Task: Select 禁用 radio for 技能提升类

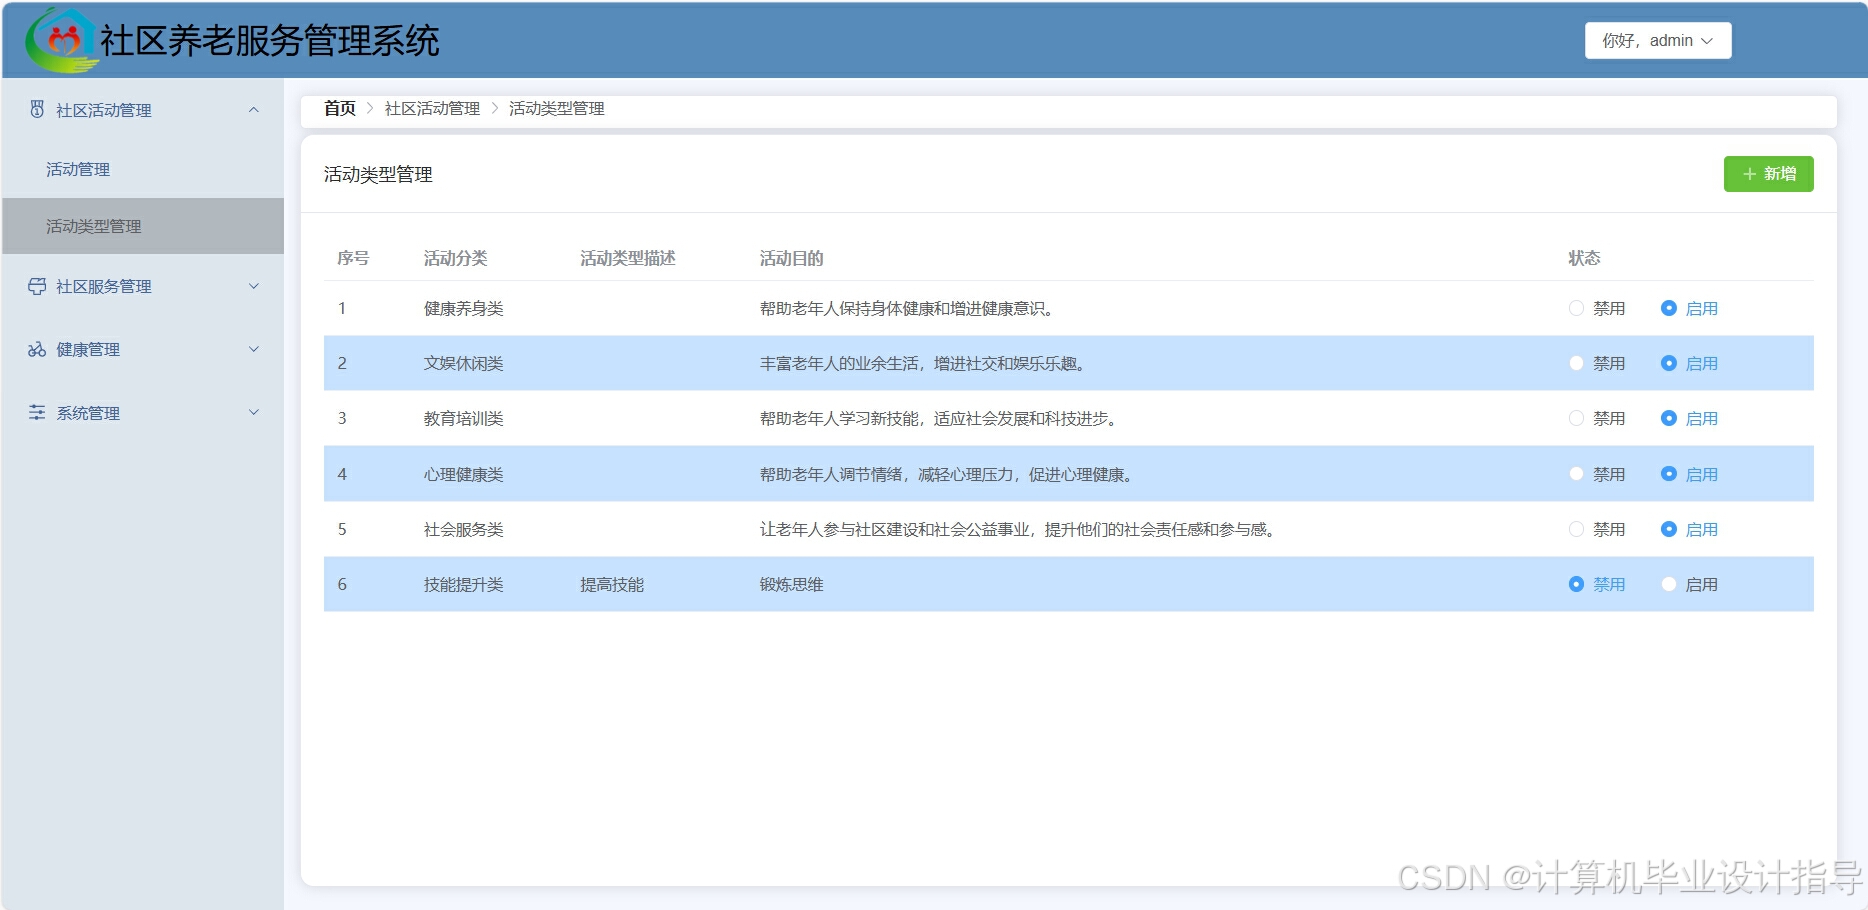Action: (1576, 584)
